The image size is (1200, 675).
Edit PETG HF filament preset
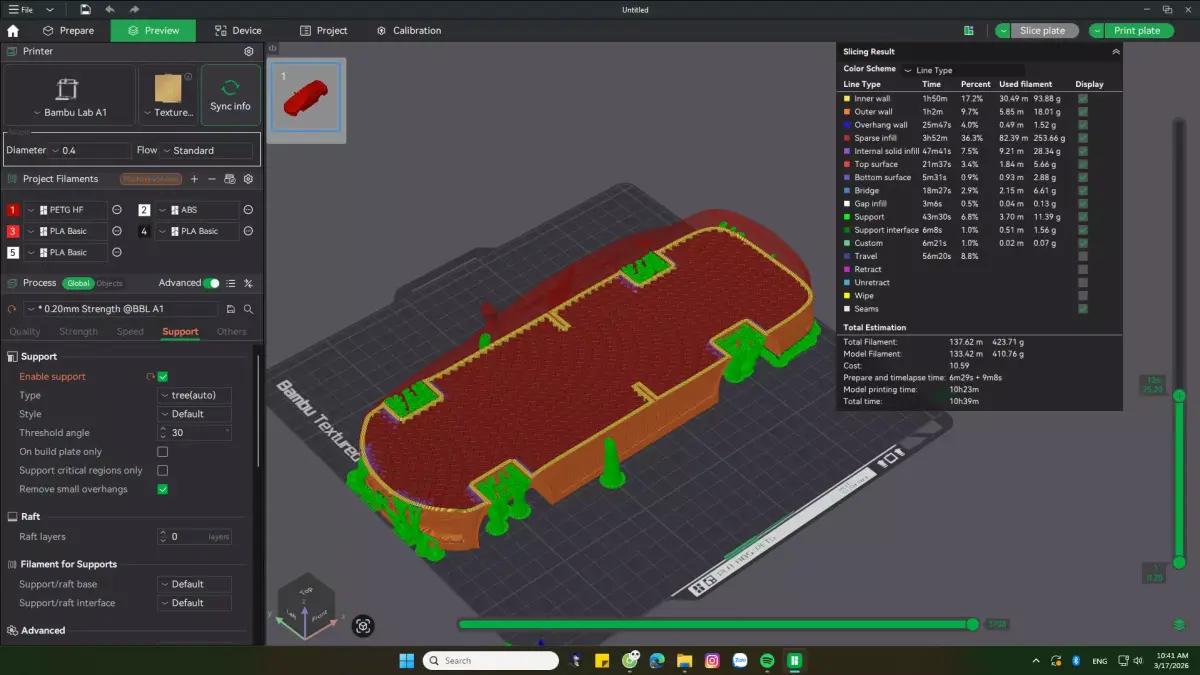coord(117,210)
